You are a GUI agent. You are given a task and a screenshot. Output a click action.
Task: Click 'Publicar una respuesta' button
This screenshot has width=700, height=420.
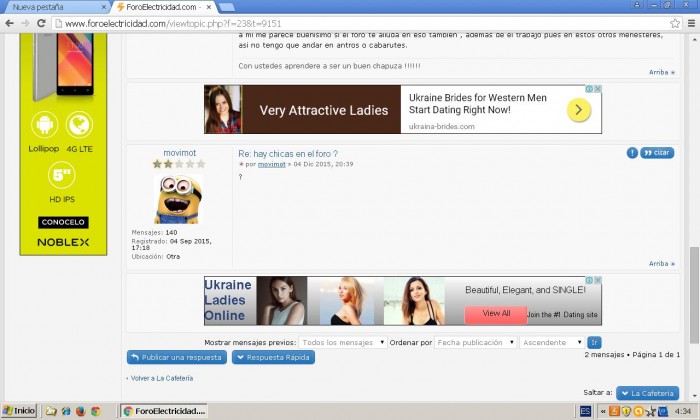pyautogui.click(x=177, y=358)
